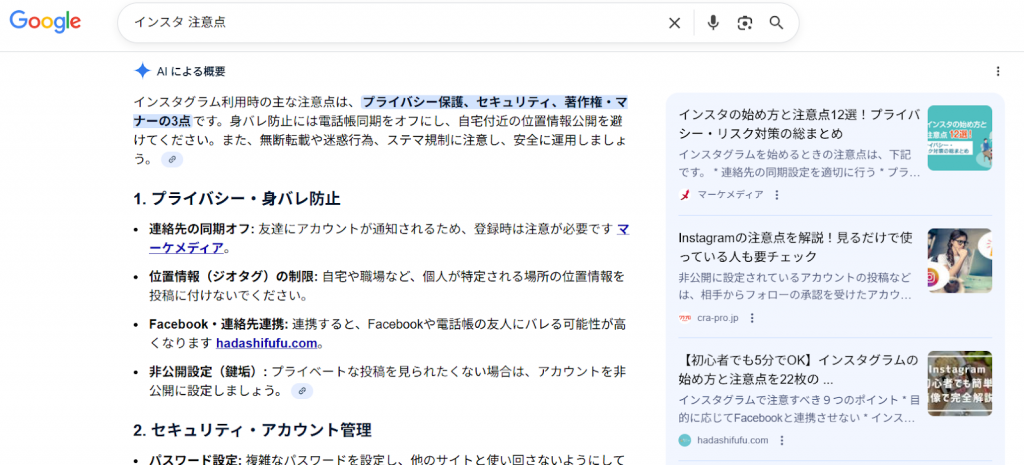This screenshot has width=1024, height=465.
Task: Open the three-dot menu beside cra-pro.jp
Action: point(752,318)
